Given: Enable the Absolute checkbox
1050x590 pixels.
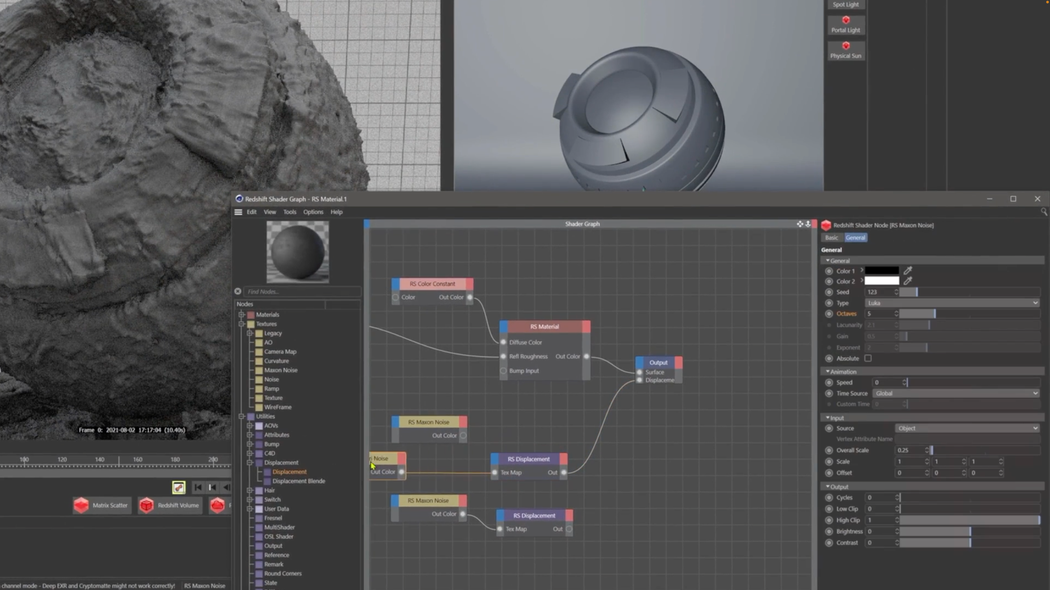Looking at the screenshot, I should (868, 358).
